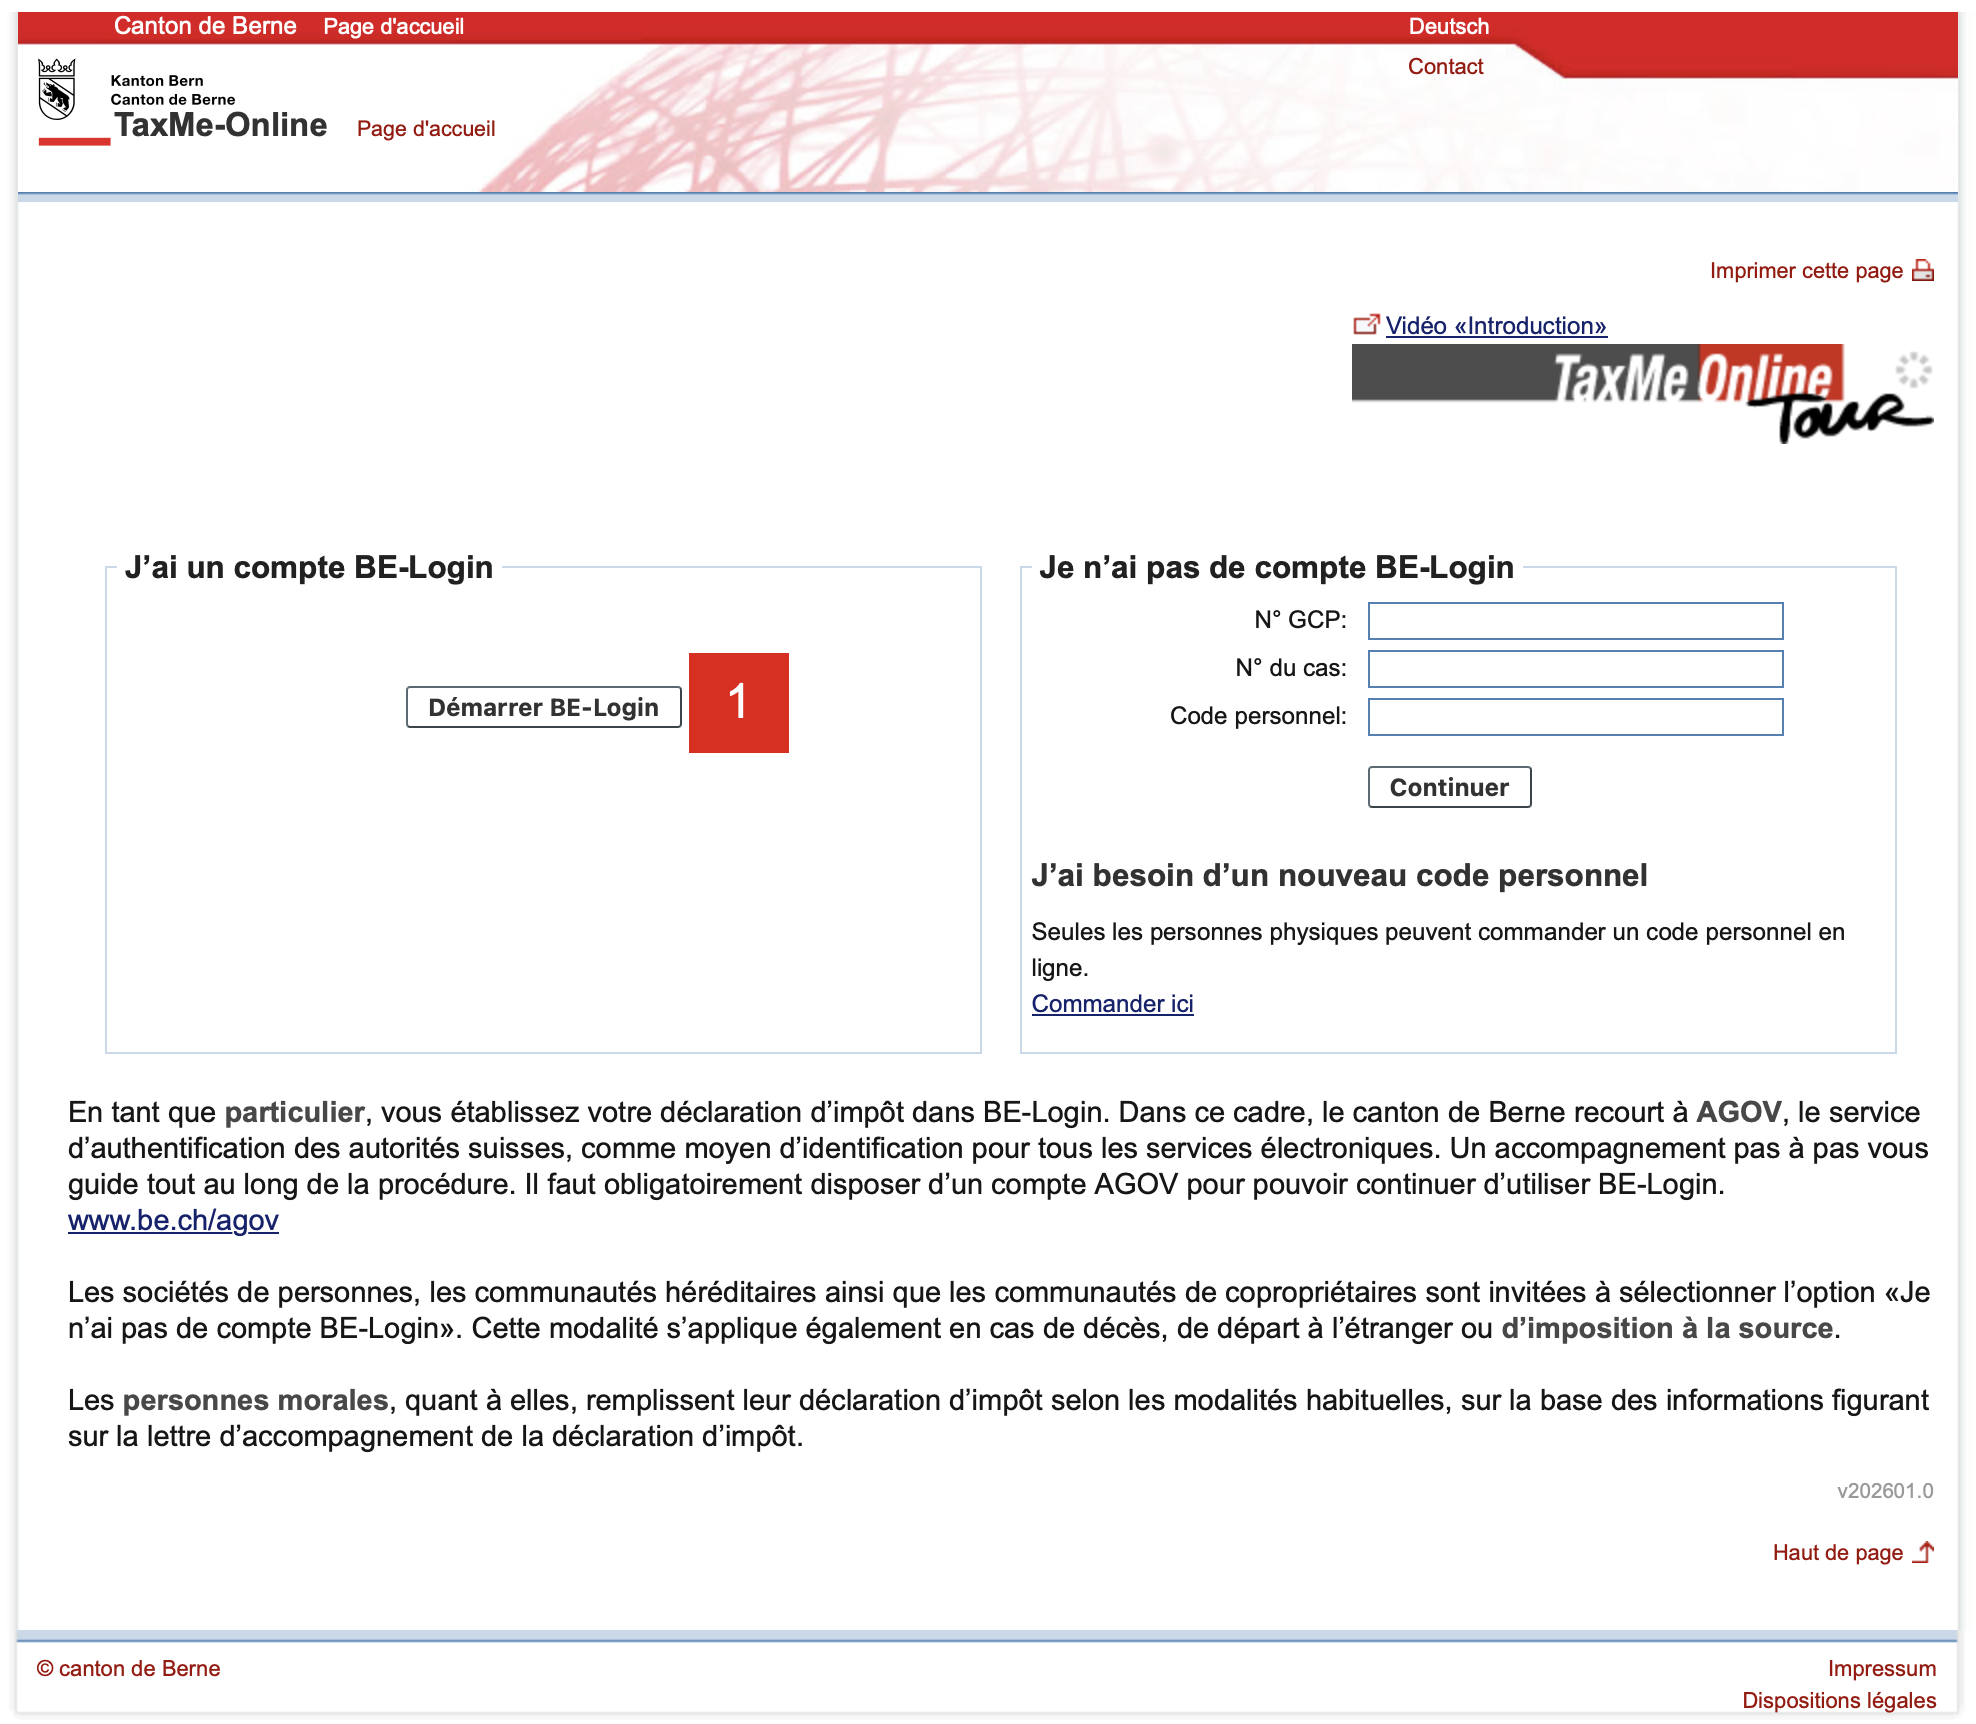Click the loading spinner beside Tour banner

[1913, 370]
